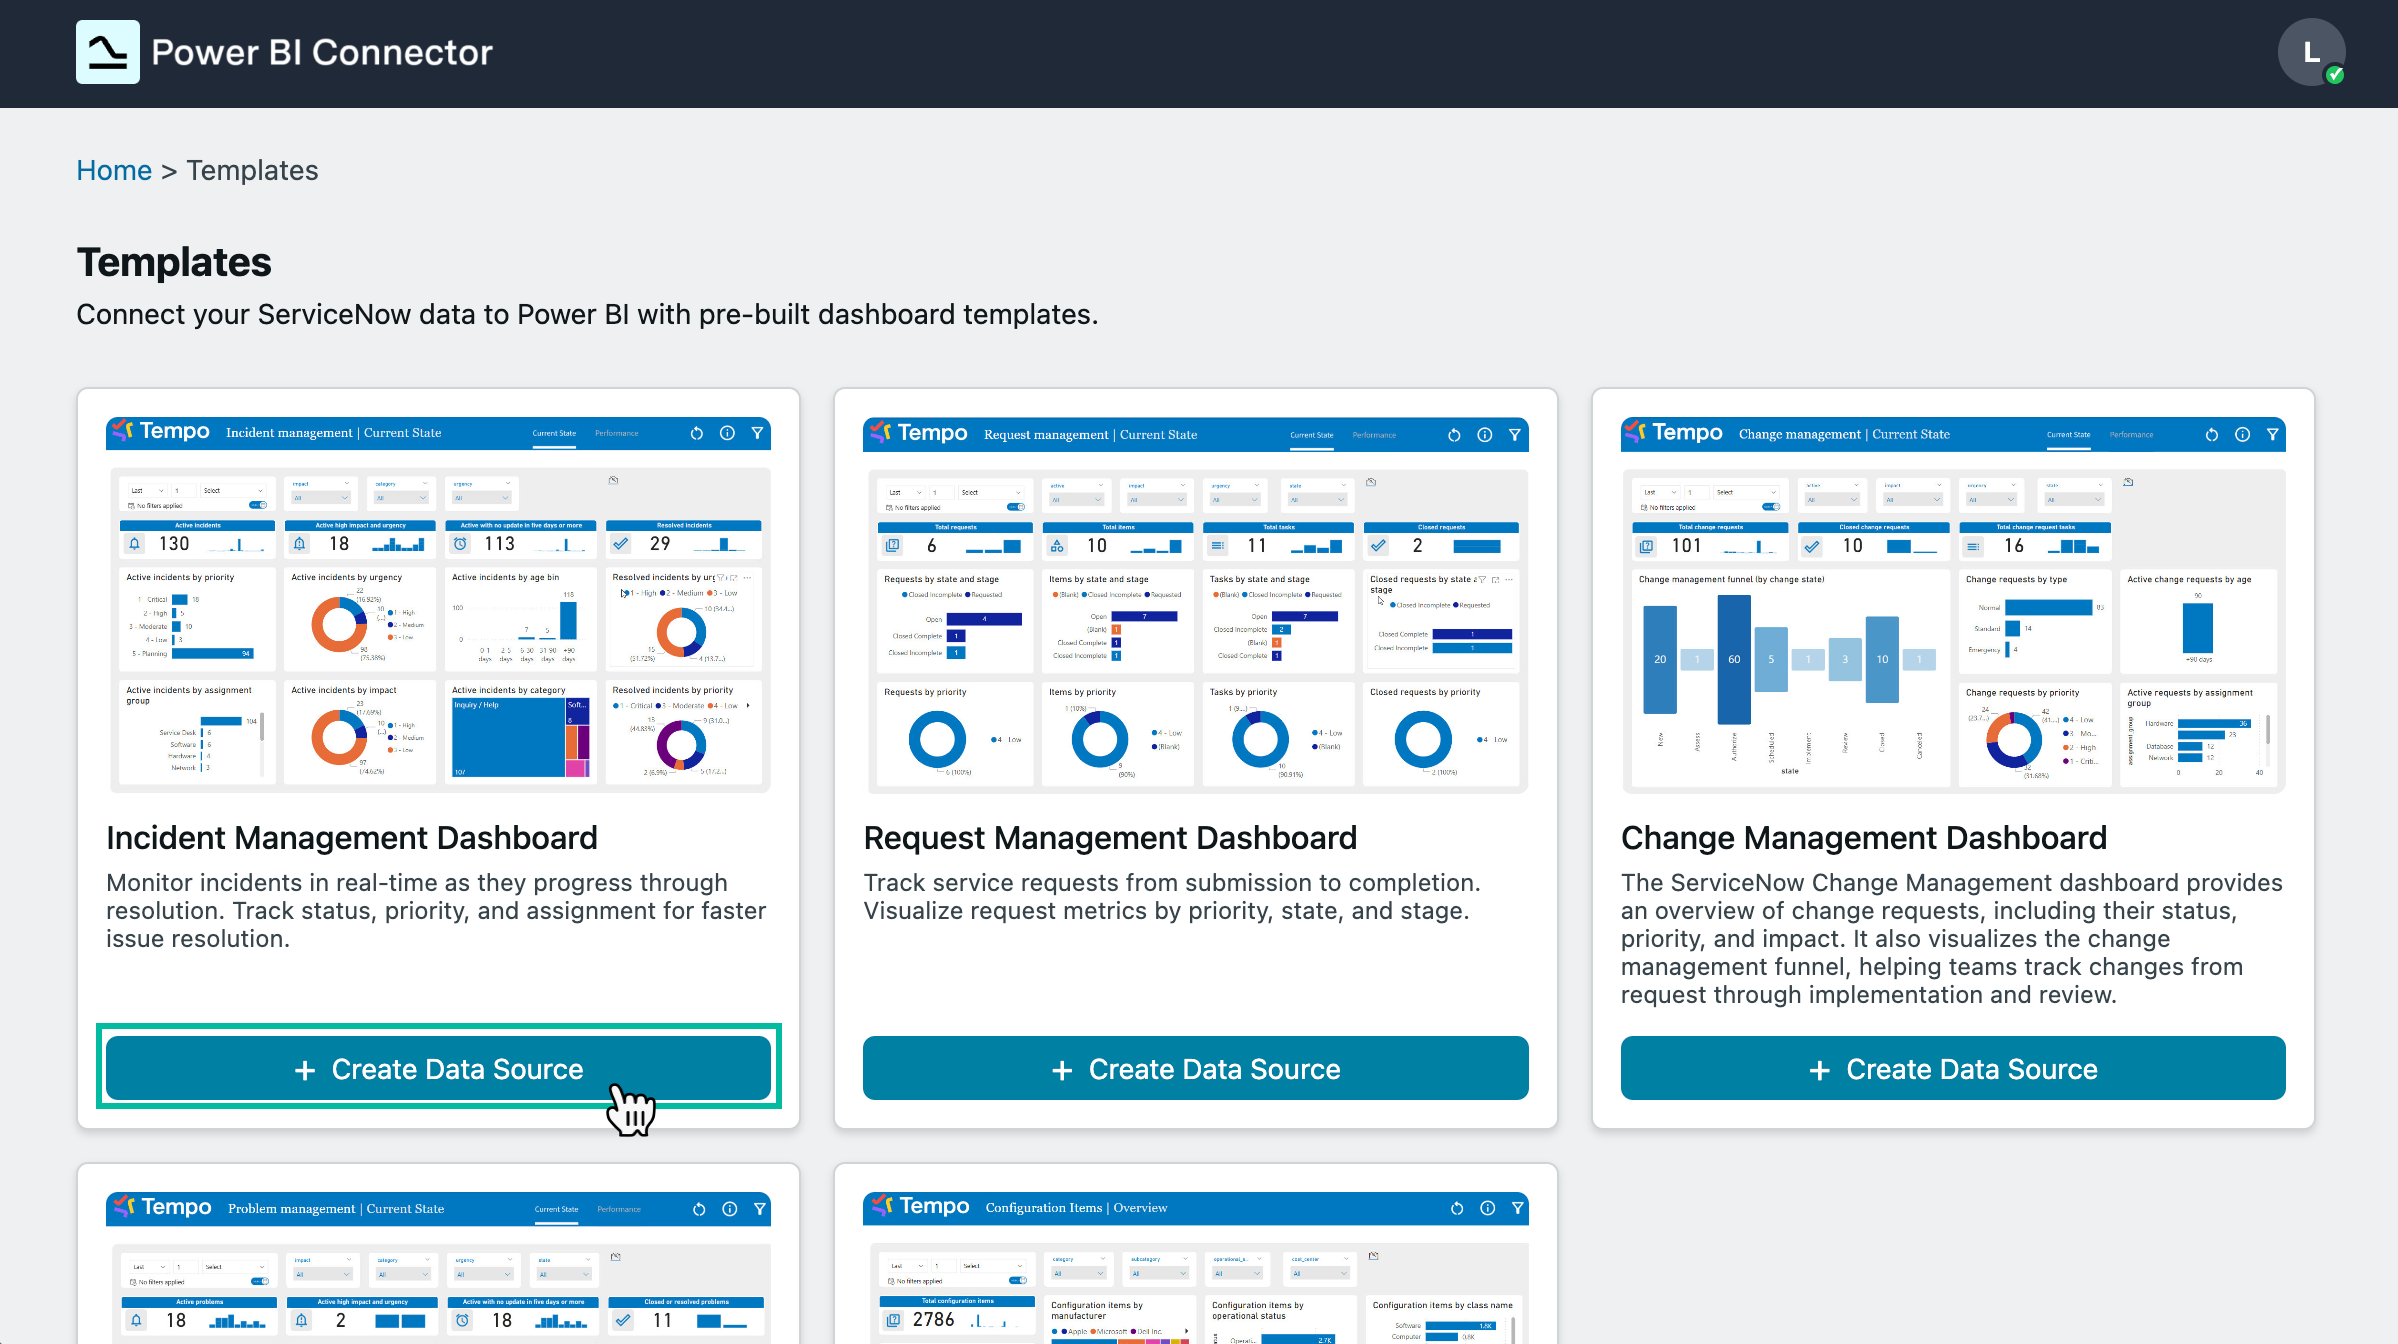The height and width of the screenshot is (1344, 2398).
Task: Click the Power BI Connector logo icon
Action: point(108,52)
